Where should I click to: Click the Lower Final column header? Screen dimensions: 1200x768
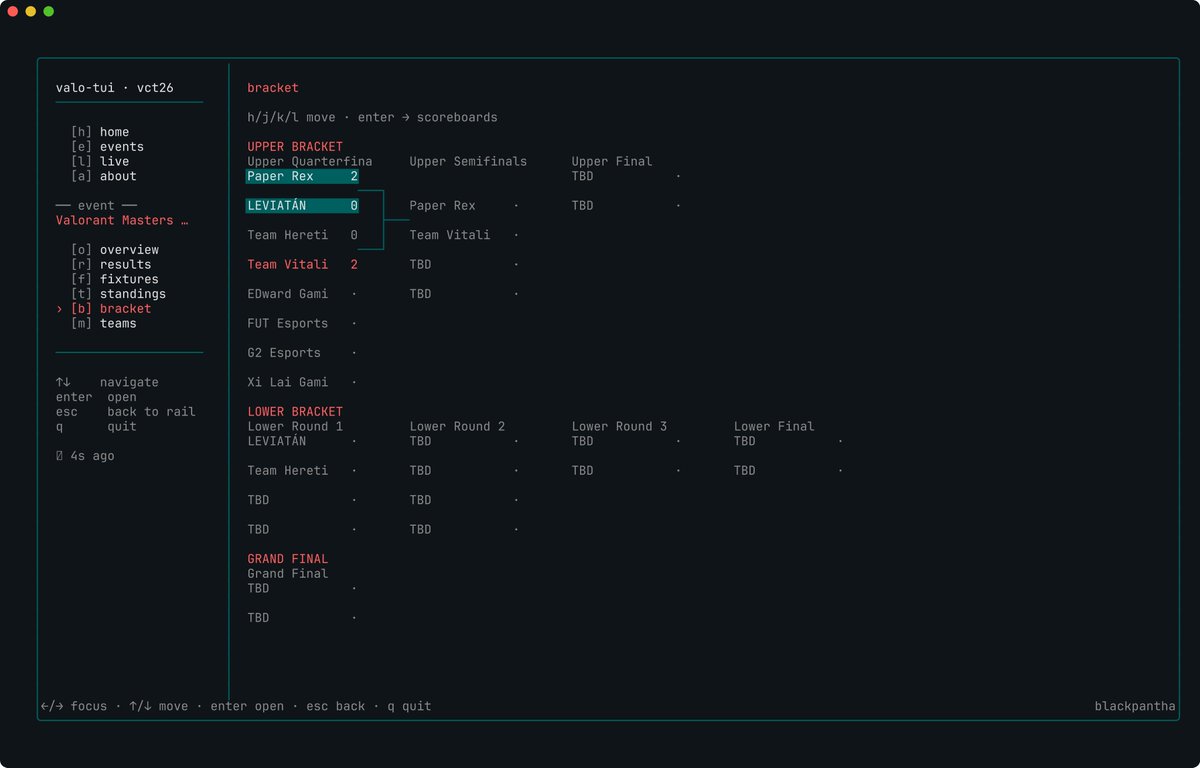tap(774, 426)
